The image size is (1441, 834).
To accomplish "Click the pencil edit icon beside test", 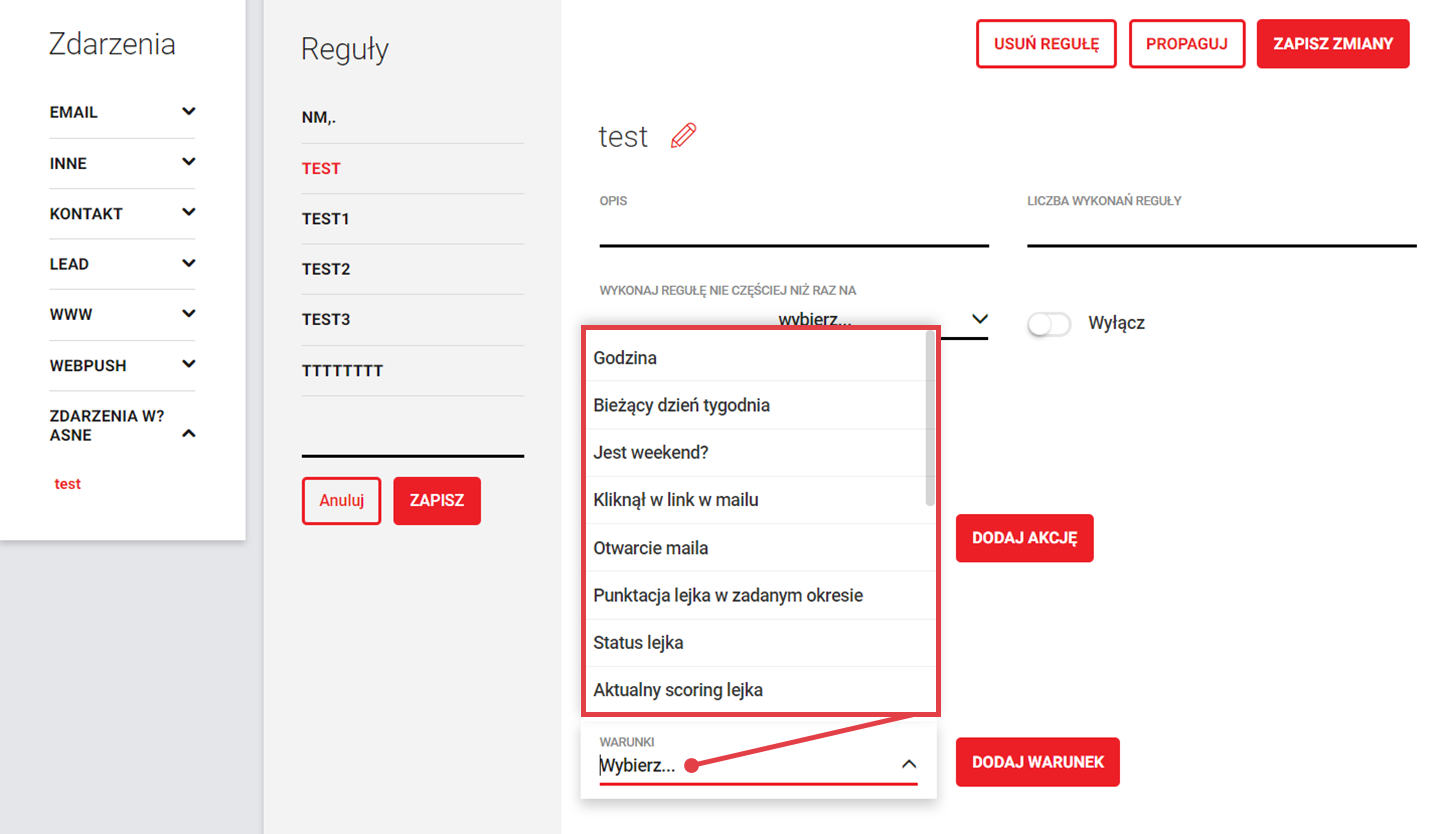I will pos(683,136).
